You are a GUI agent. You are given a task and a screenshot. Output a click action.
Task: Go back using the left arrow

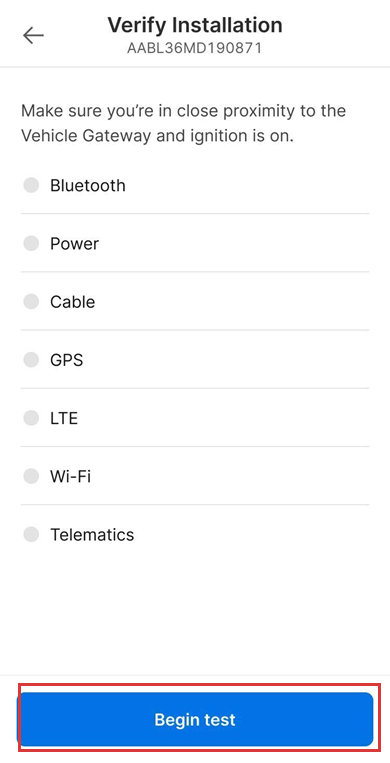click(33, 36)
